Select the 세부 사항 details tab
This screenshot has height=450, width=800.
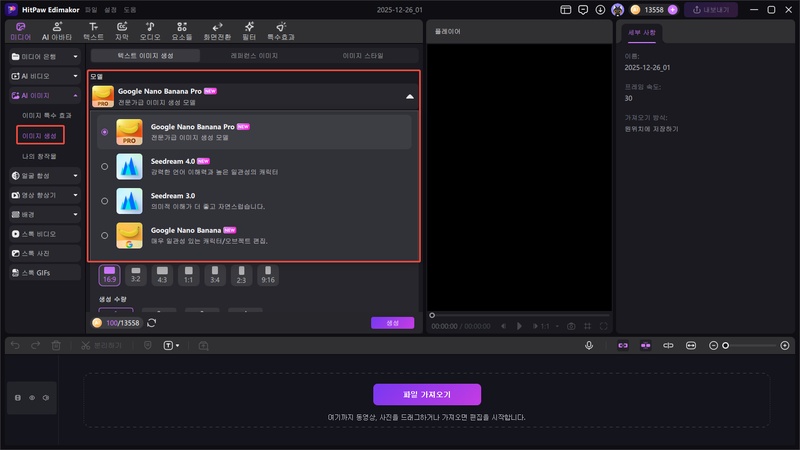[641, 33]
